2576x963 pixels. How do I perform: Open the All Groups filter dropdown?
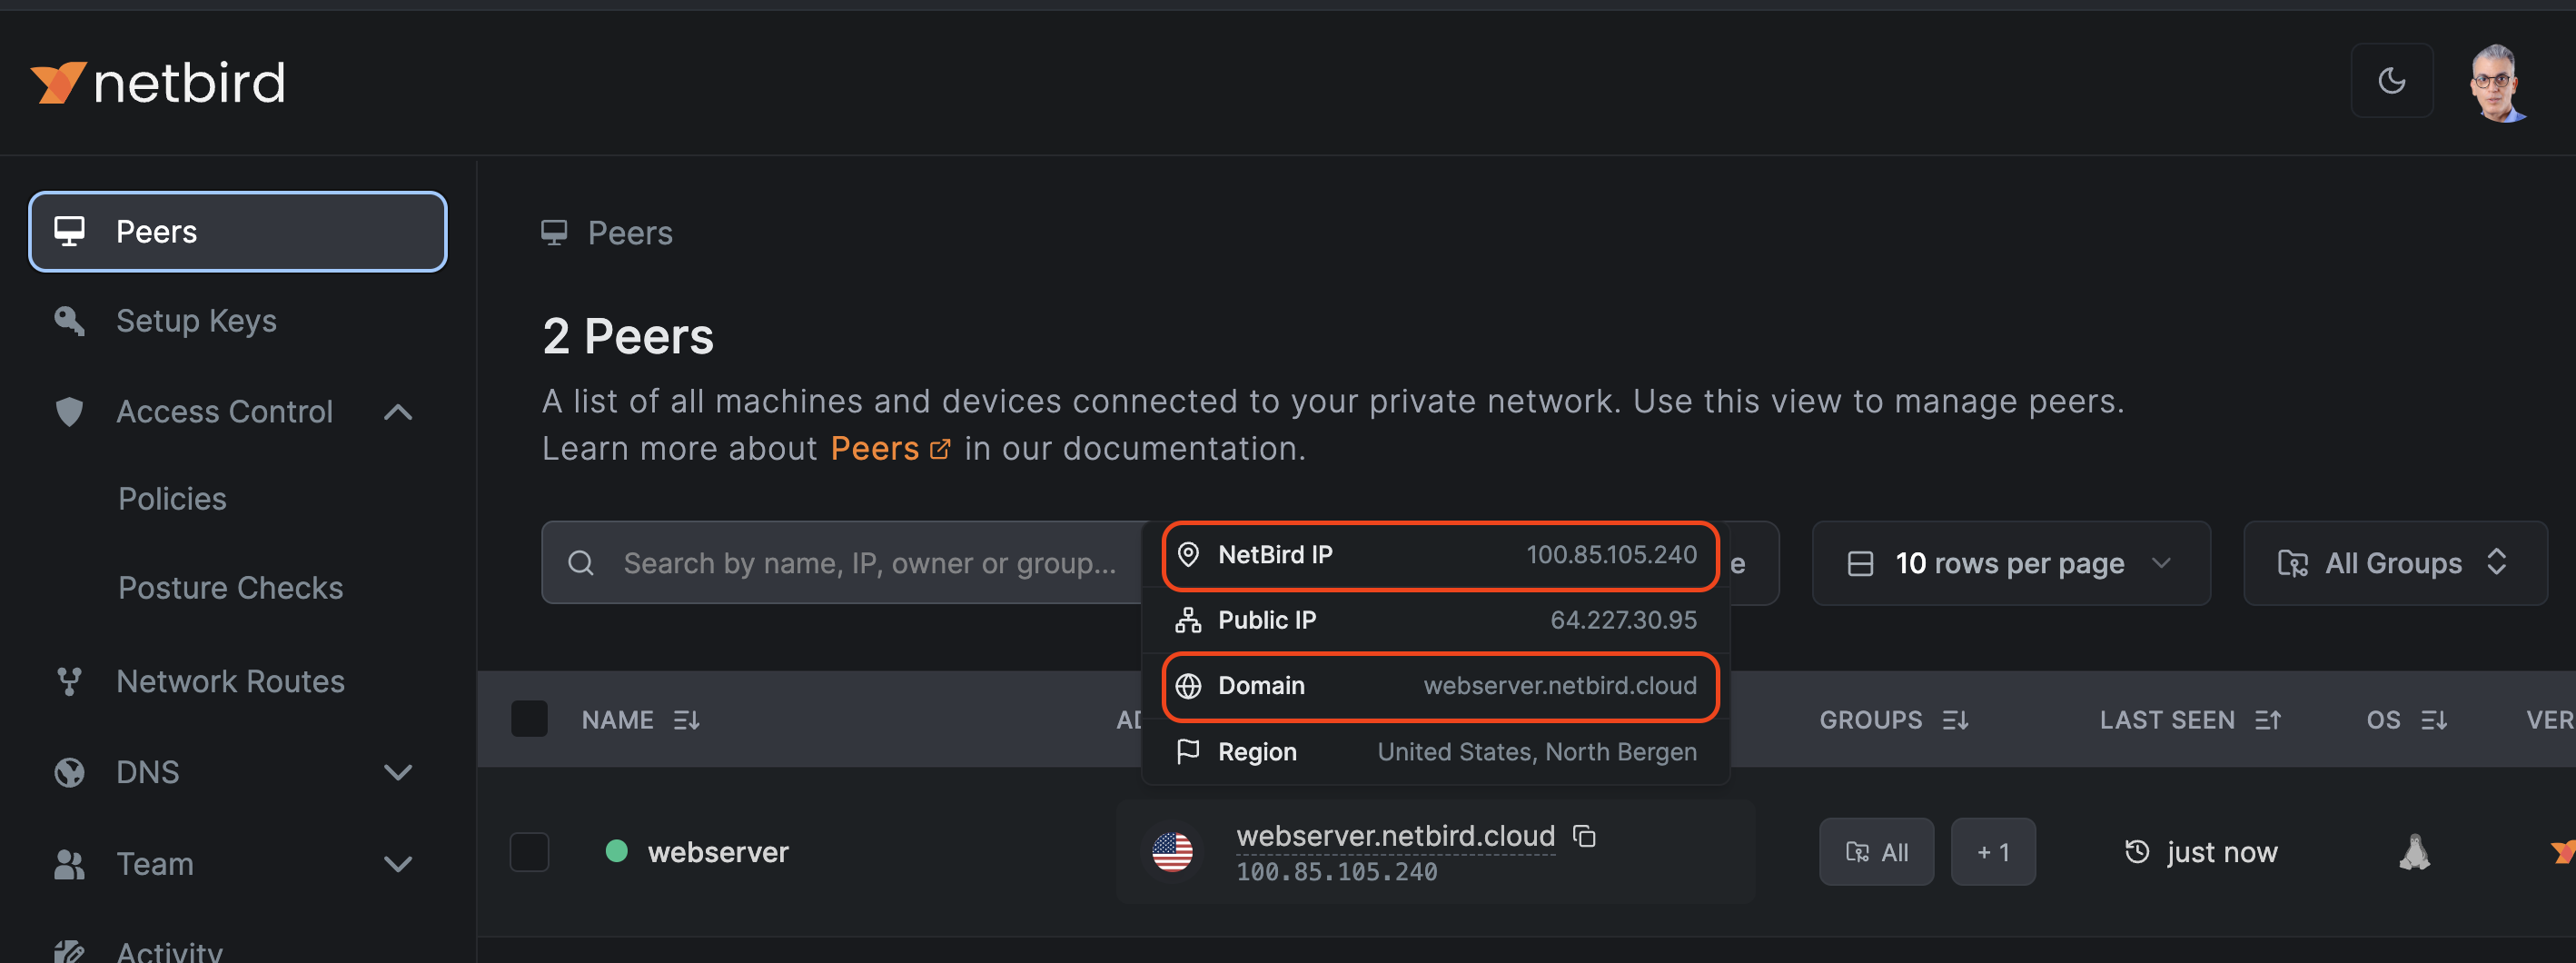click(x=2394, y=563)
